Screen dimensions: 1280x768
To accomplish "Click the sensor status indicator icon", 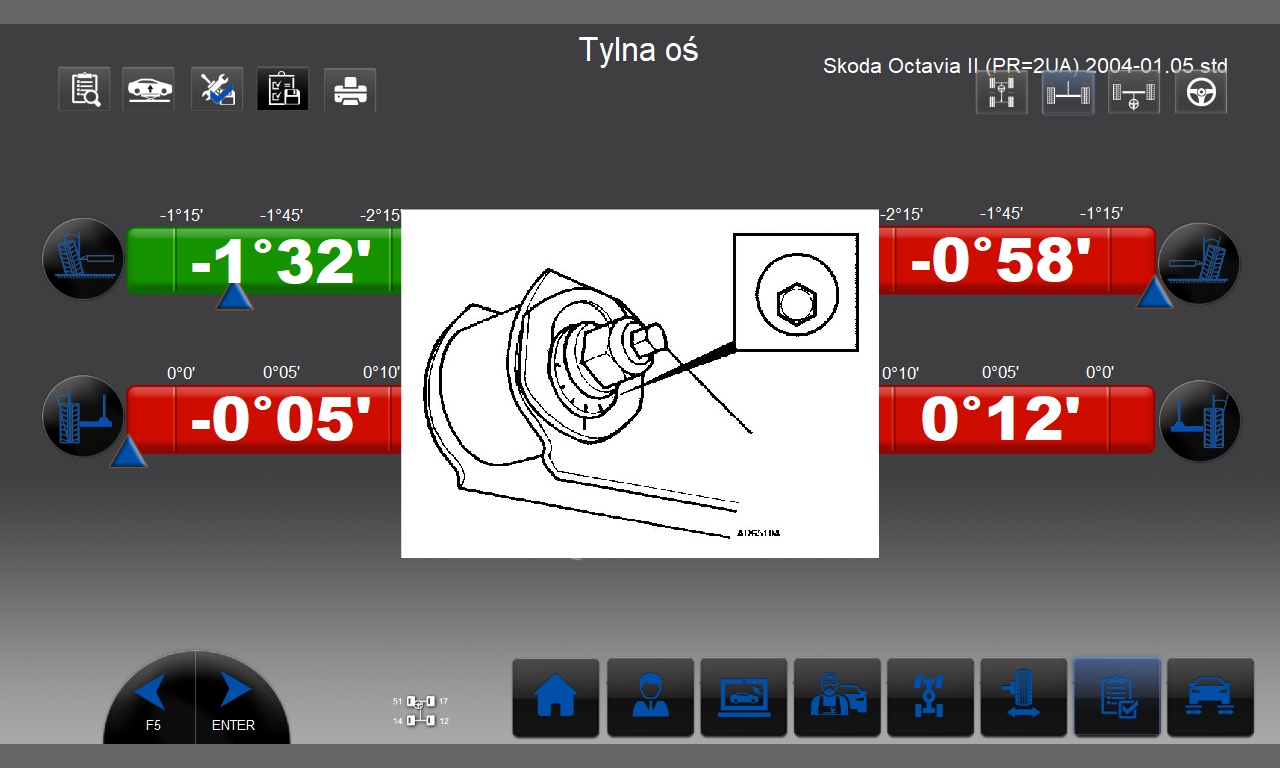I will pyautogui.click(x=421, y=710).
